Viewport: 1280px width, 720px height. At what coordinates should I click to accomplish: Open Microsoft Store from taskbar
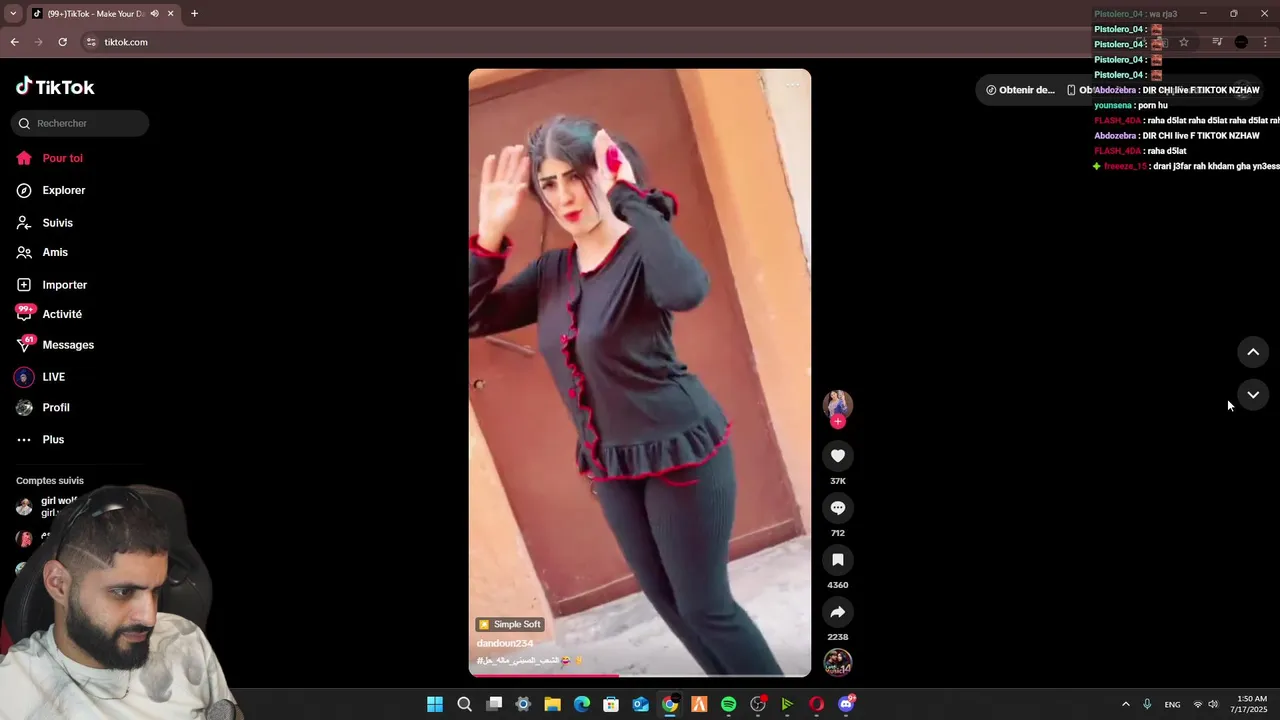coord(611,704)
